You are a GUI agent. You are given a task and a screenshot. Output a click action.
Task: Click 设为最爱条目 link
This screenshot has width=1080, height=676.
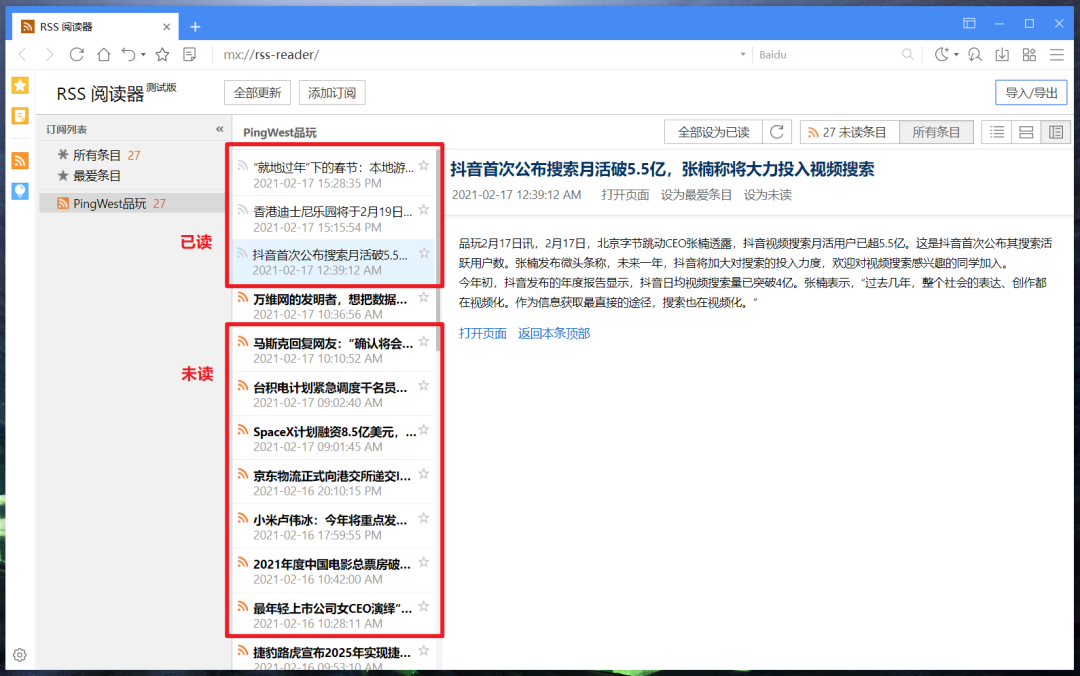(x=696, y=195)
